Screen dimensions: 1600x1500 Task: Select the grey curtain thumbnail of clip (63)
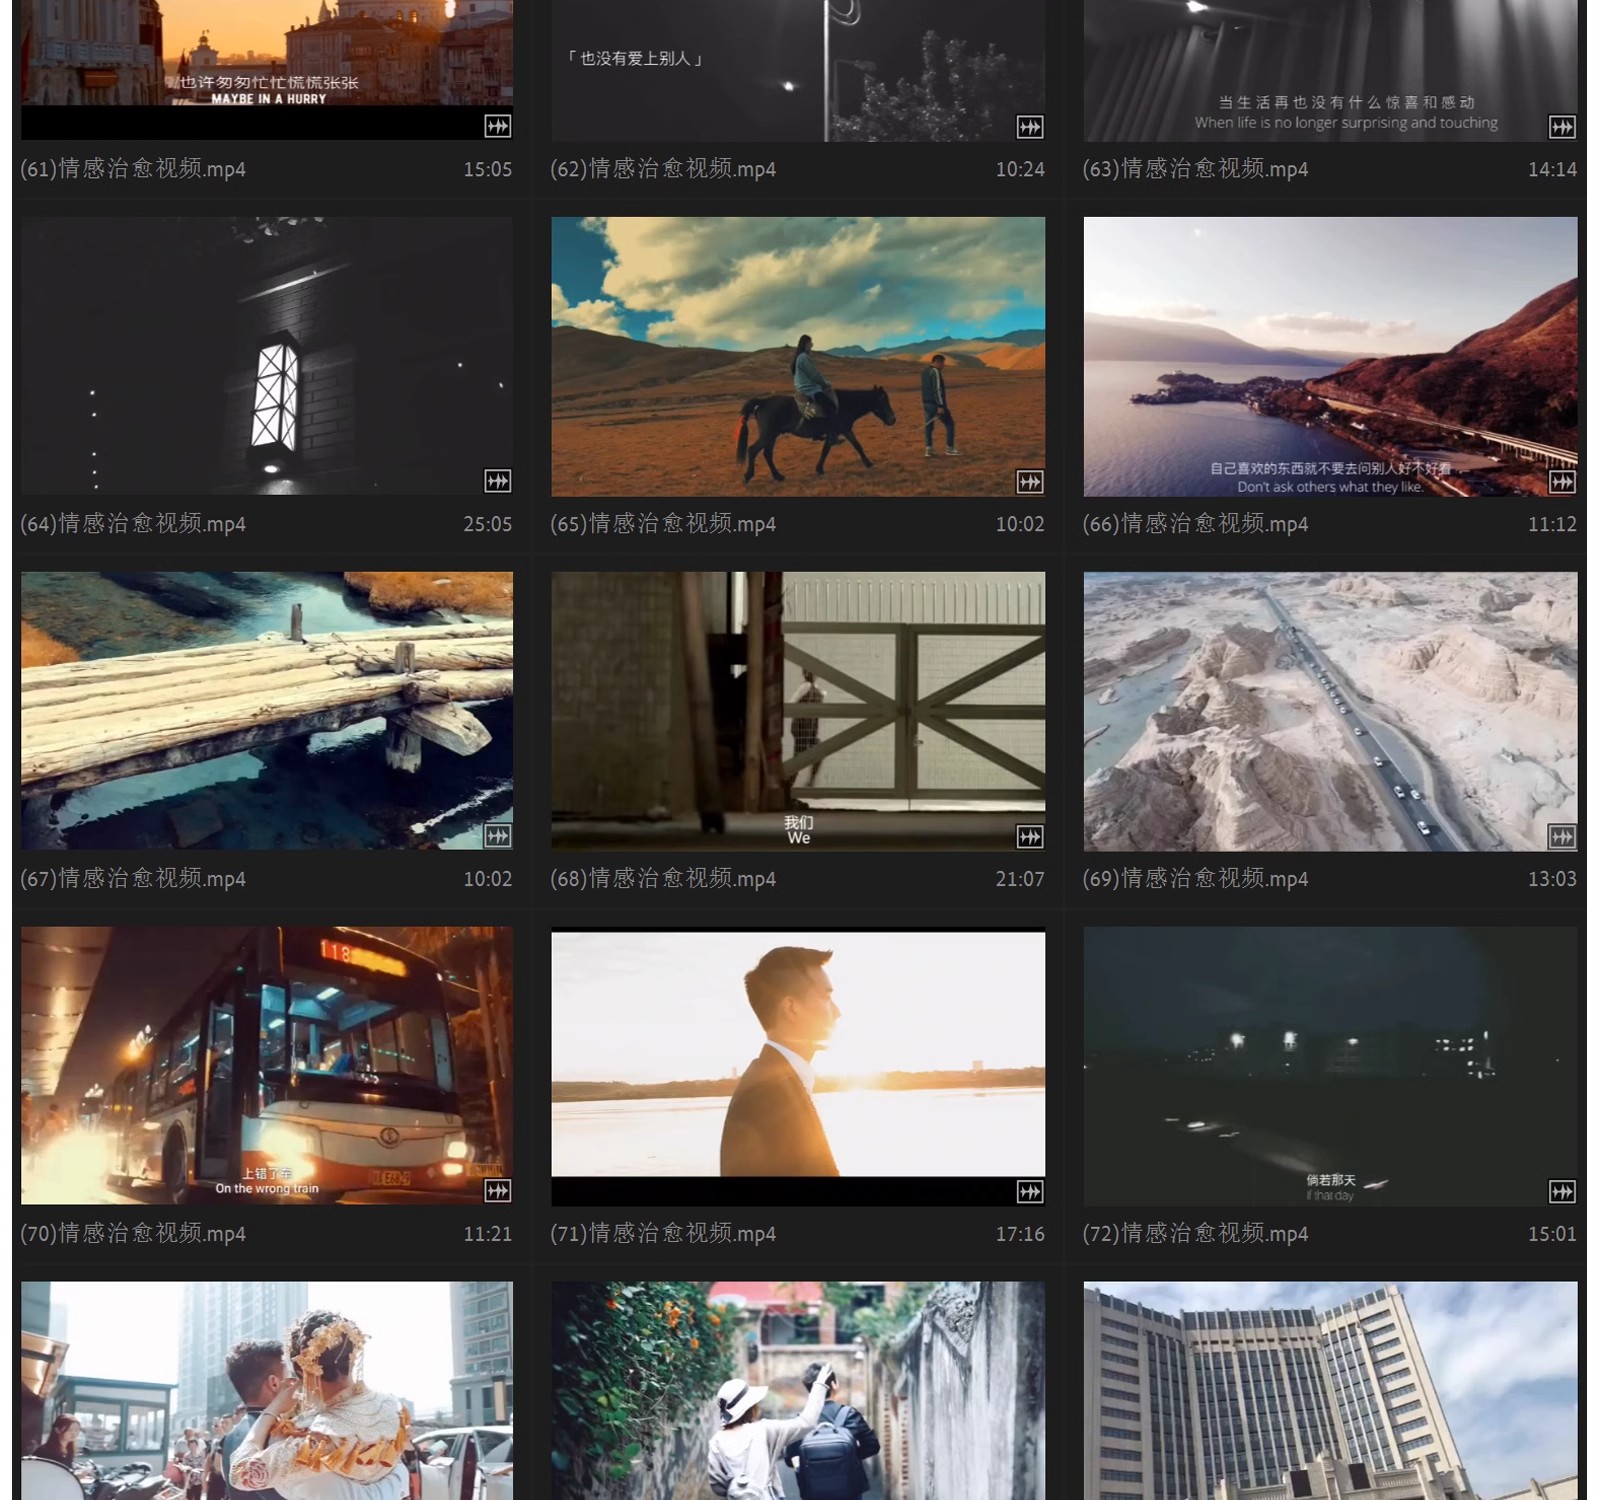(x=1330, y=69)
